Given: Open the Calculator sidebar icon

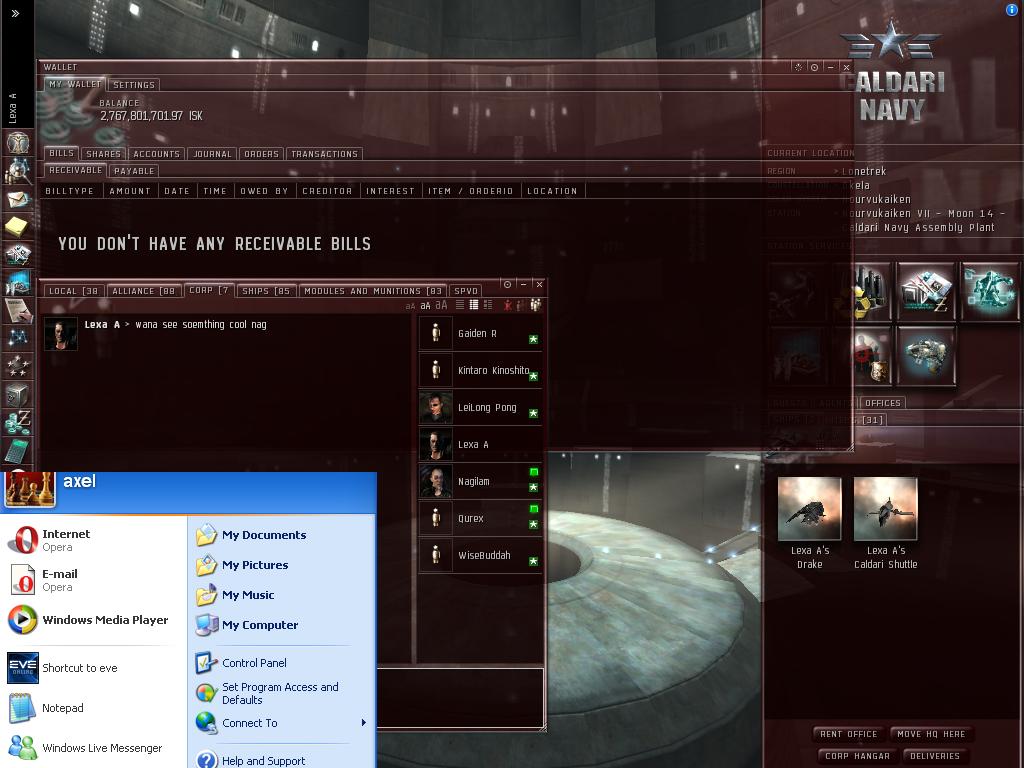Looking at the screenshot, I should pos(18,451).
